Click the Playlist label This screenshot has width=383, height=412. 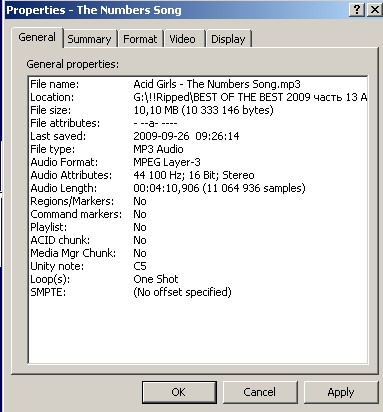point(49,227)
